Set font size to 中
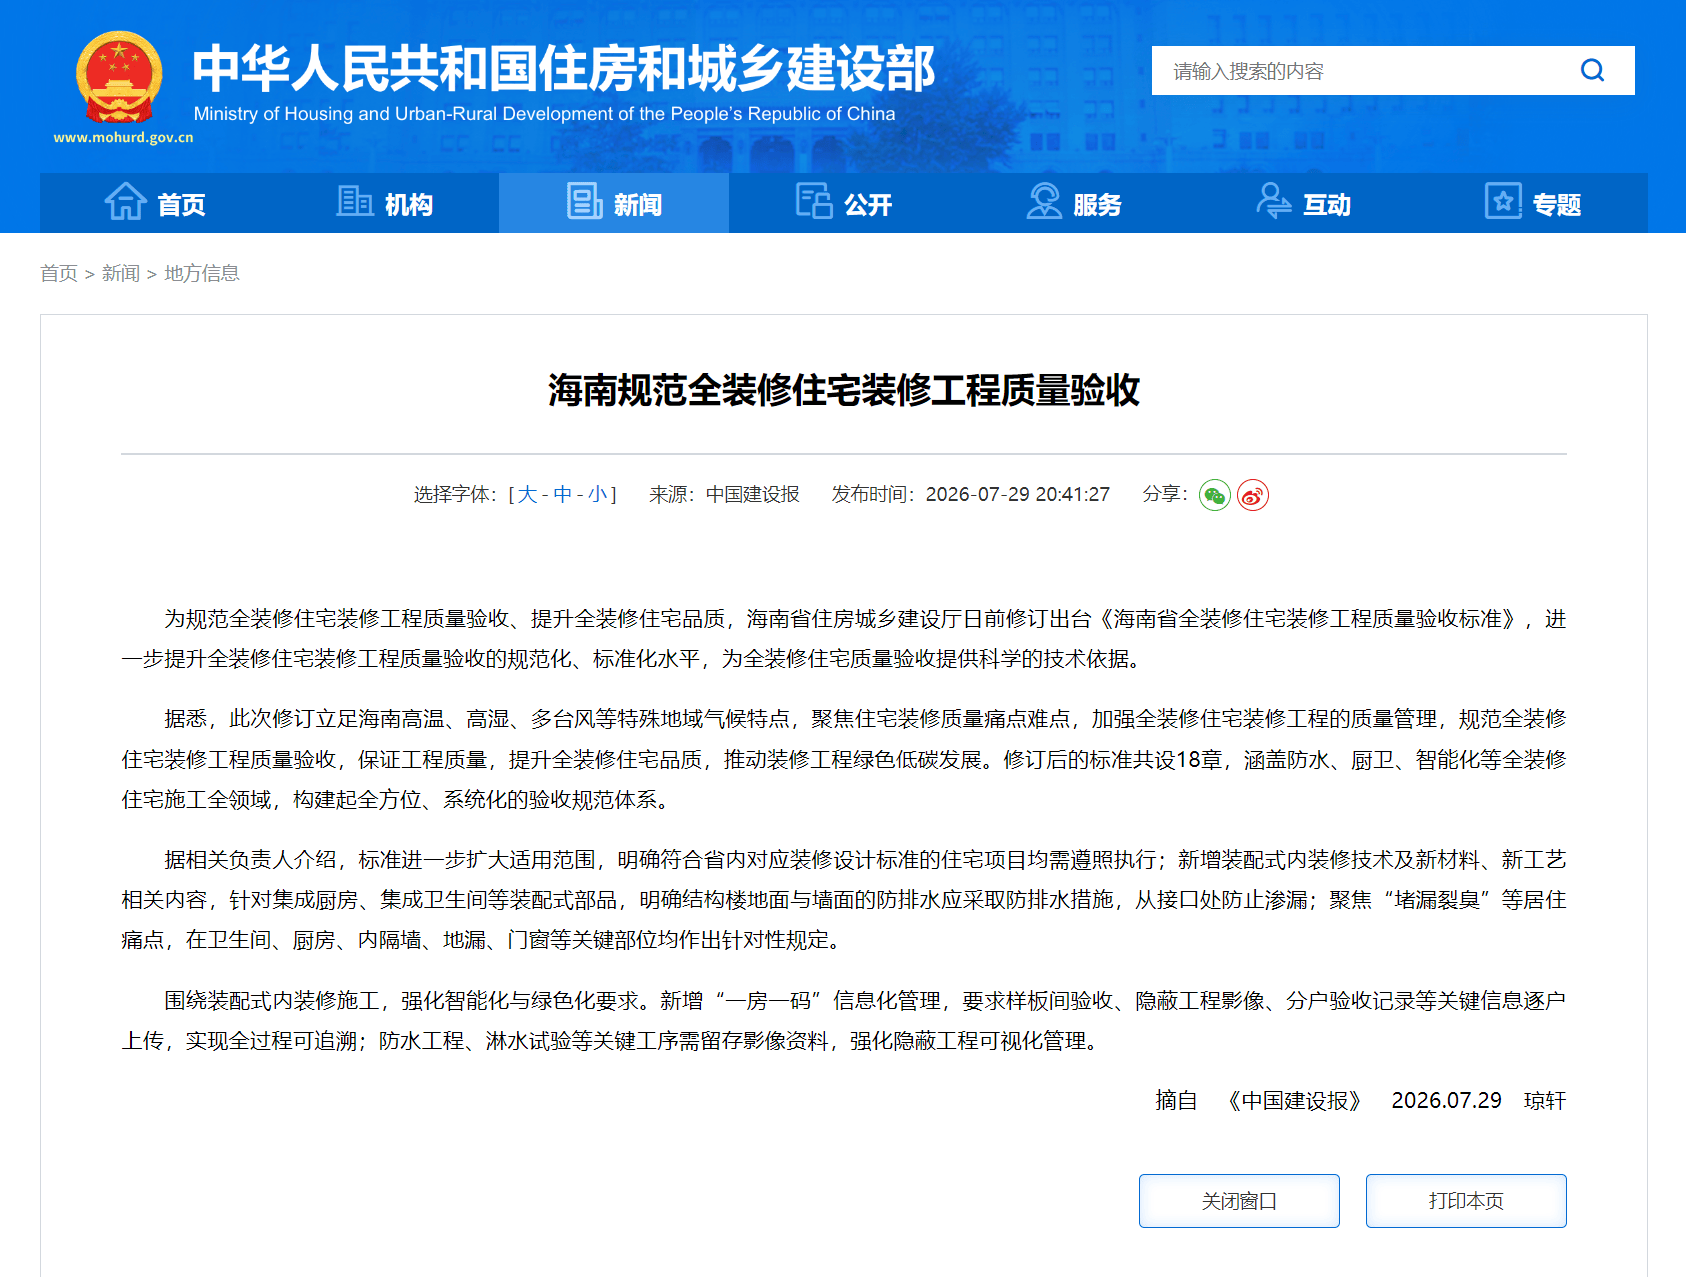1686x1277 pixels. click(x=562, y=494)
